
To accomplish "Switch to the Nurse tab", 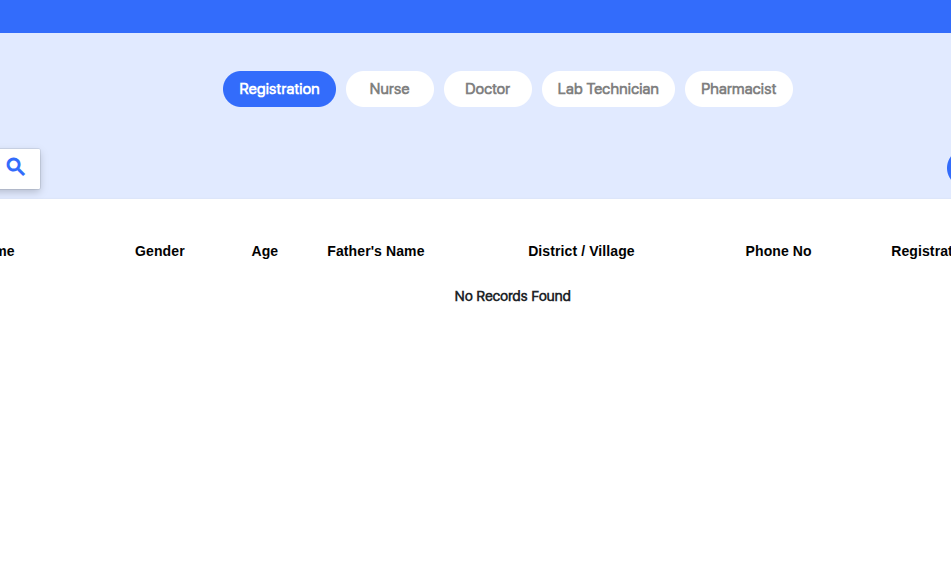I will [x=389, y=89].
